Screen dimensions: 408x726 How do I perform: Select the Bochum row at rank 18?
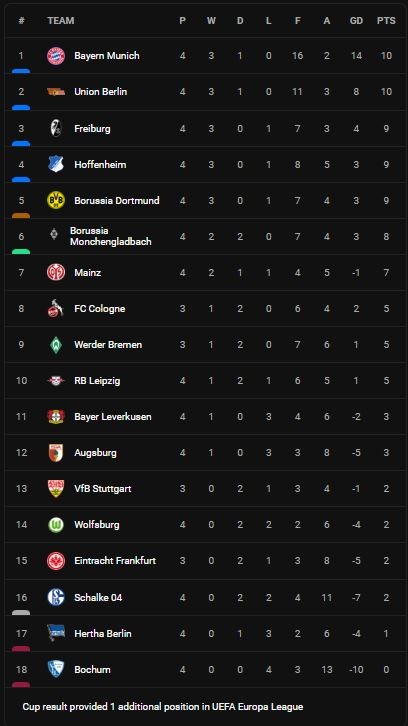click(206, 670)
